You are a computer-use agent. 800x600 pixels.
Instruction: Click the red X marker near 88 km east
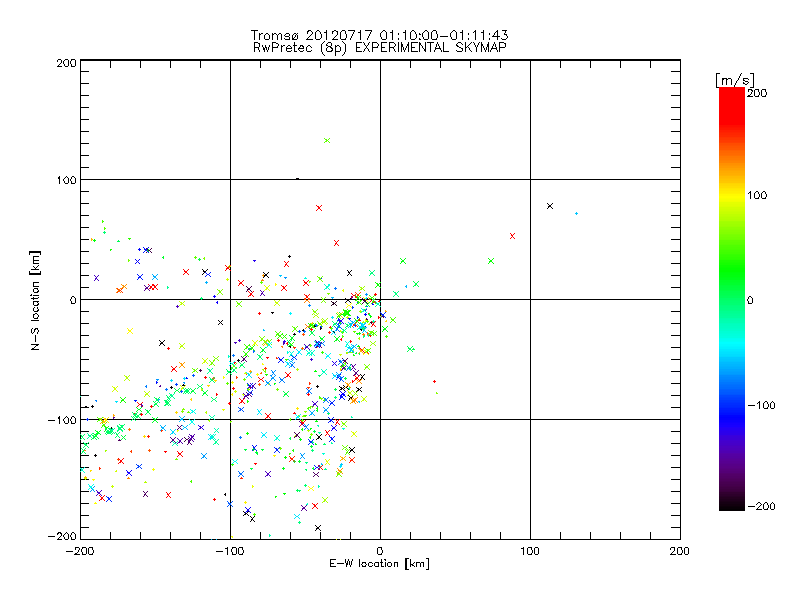pos(512,236)
